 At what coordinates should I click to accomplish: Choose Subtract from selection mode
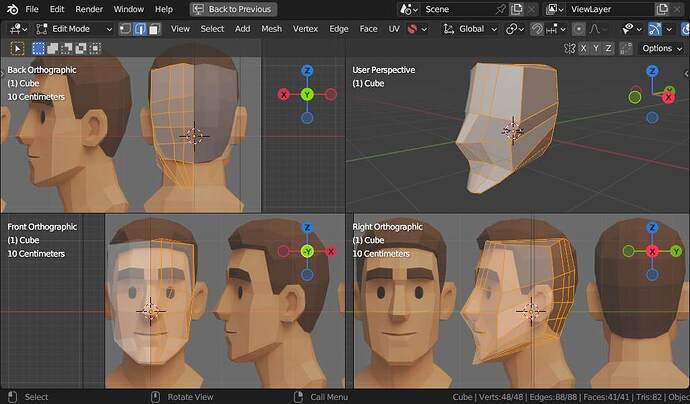pyautogui.click(x=66, y=48)
